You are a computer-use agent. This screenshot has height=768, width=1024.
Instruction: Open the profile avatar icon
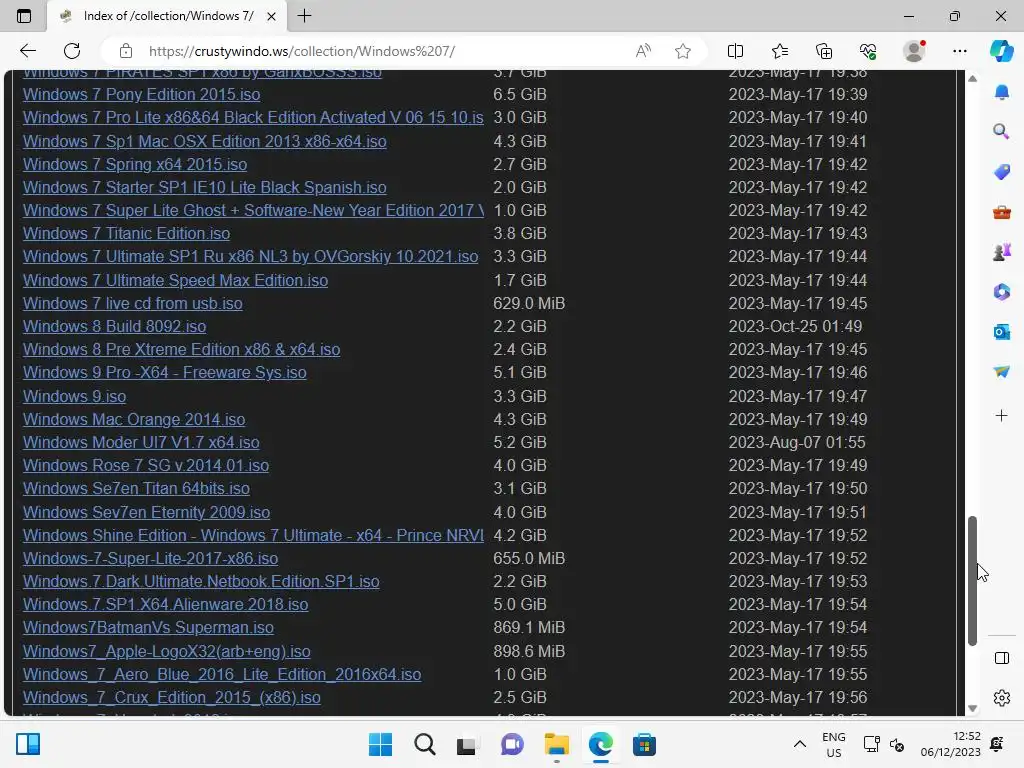[x=914, y=51]
